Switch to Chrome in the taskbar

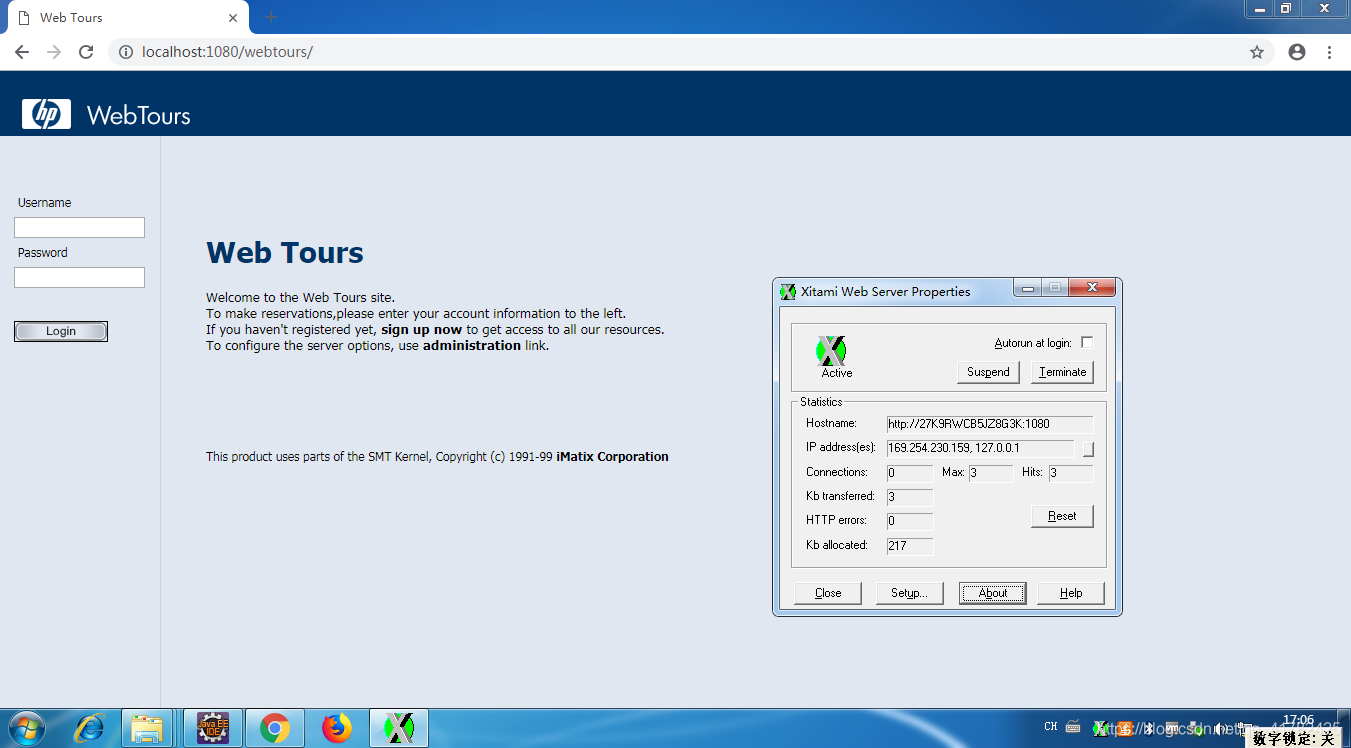[275, 728]
